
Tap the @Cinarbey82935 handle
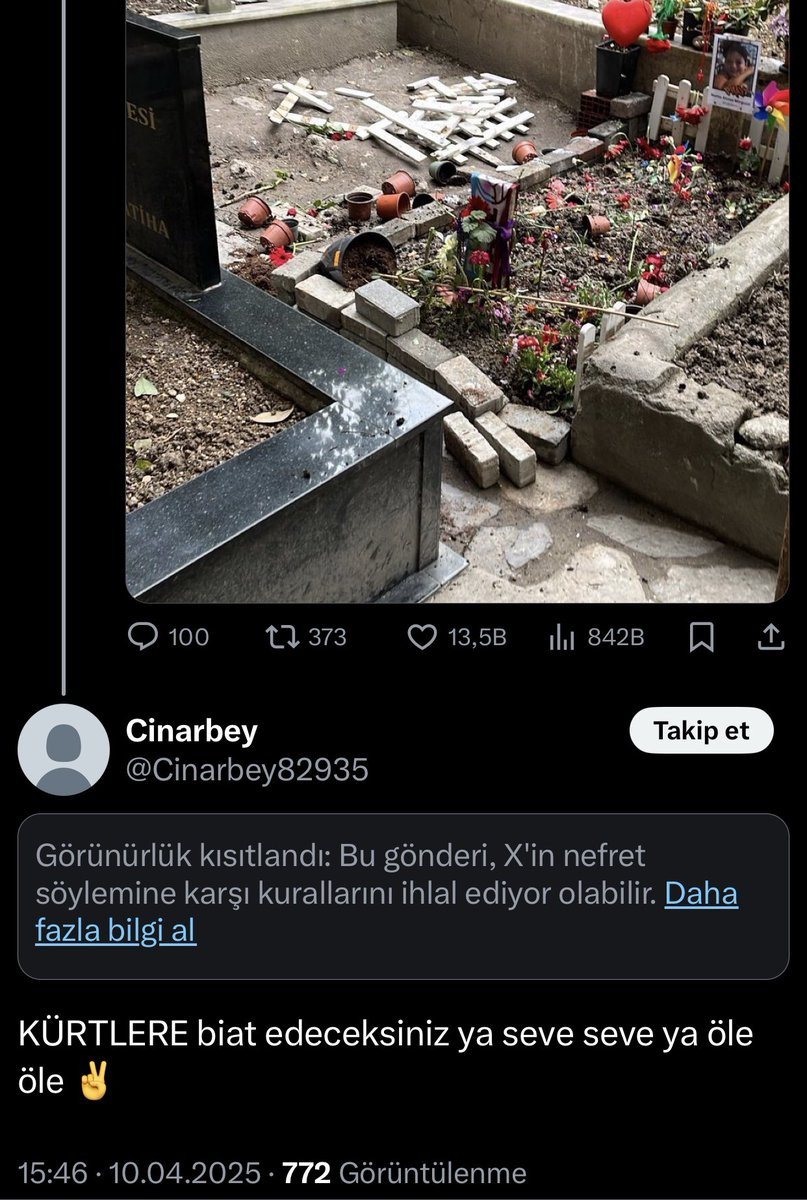247,770
